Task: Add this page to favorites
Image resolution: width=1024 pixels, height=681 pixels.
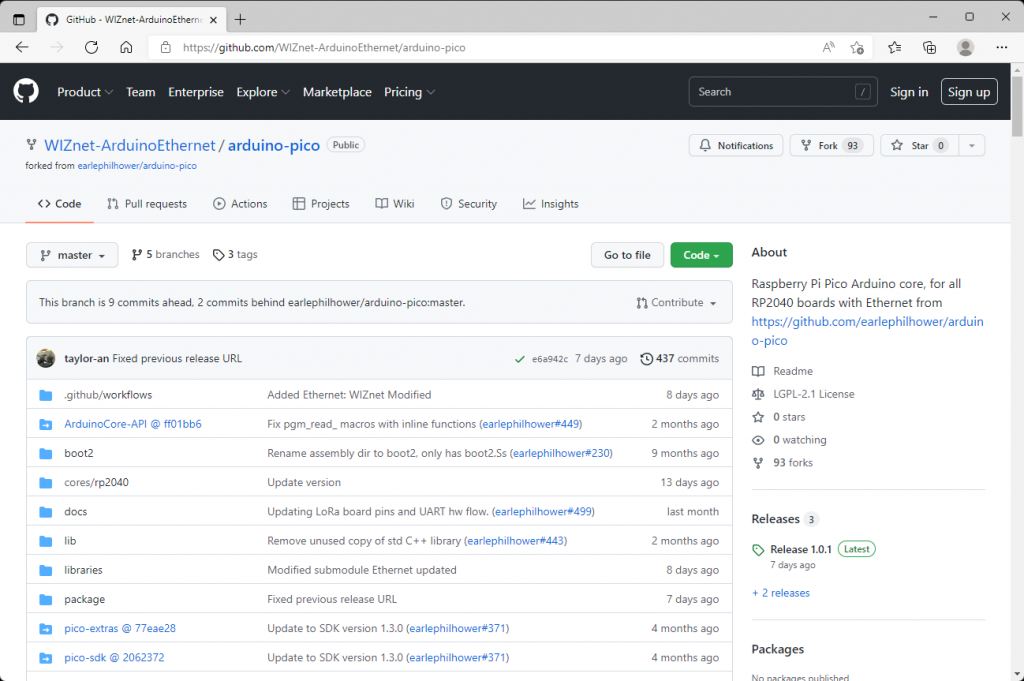Action: [857, 47]
